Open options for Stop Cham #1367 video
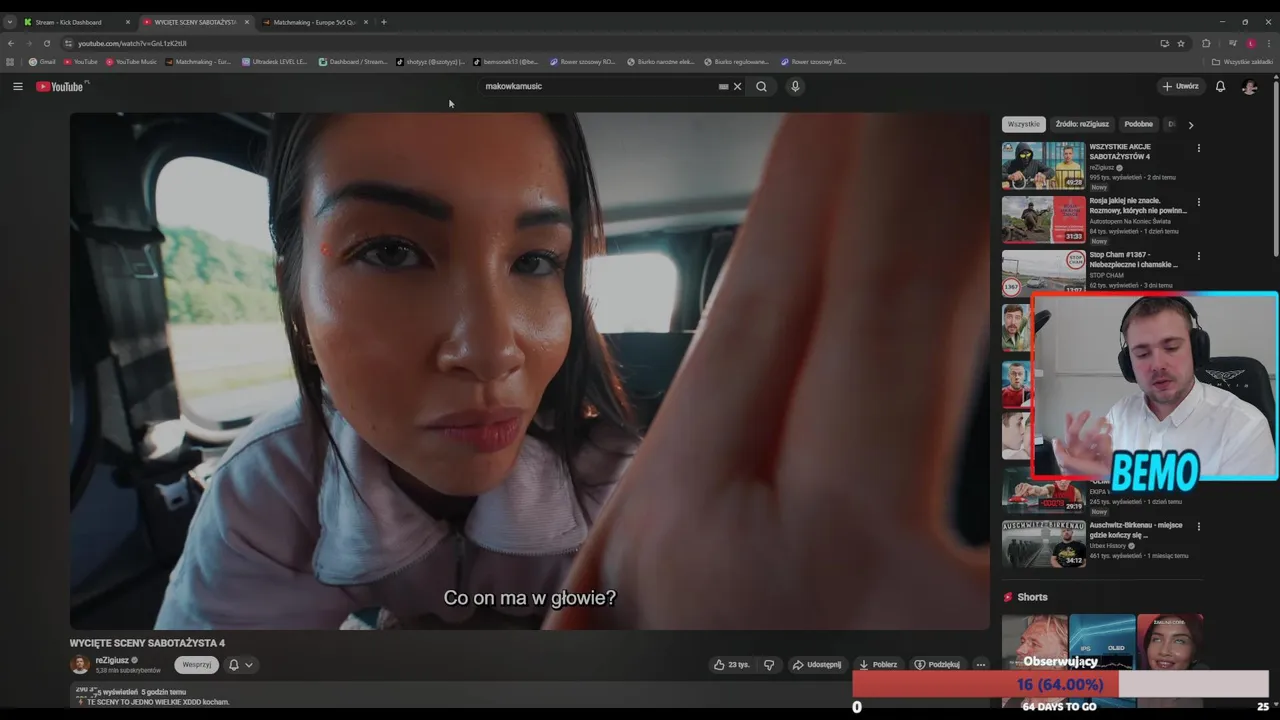 coord(1198,256)
